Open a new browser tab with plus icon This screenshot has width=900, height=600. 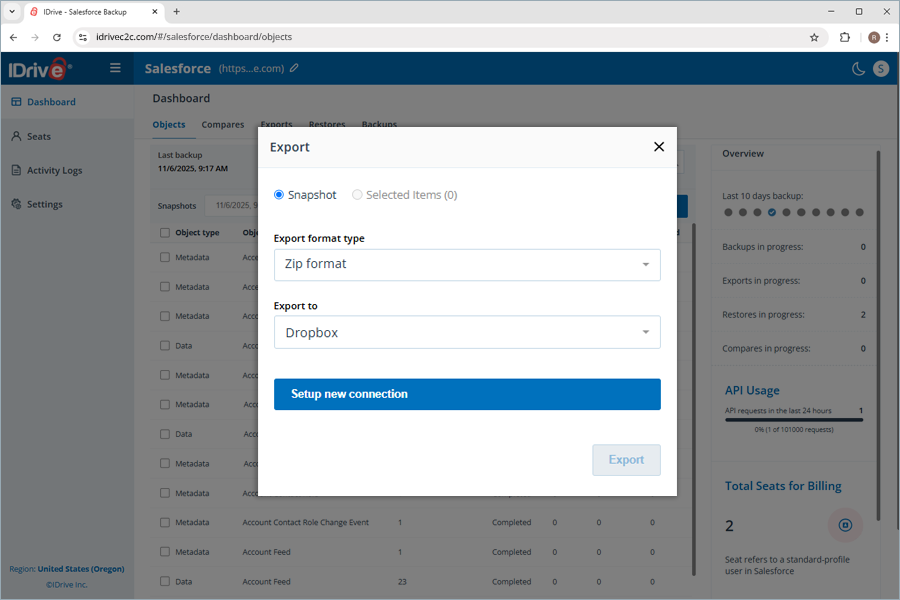click(177, 11)
